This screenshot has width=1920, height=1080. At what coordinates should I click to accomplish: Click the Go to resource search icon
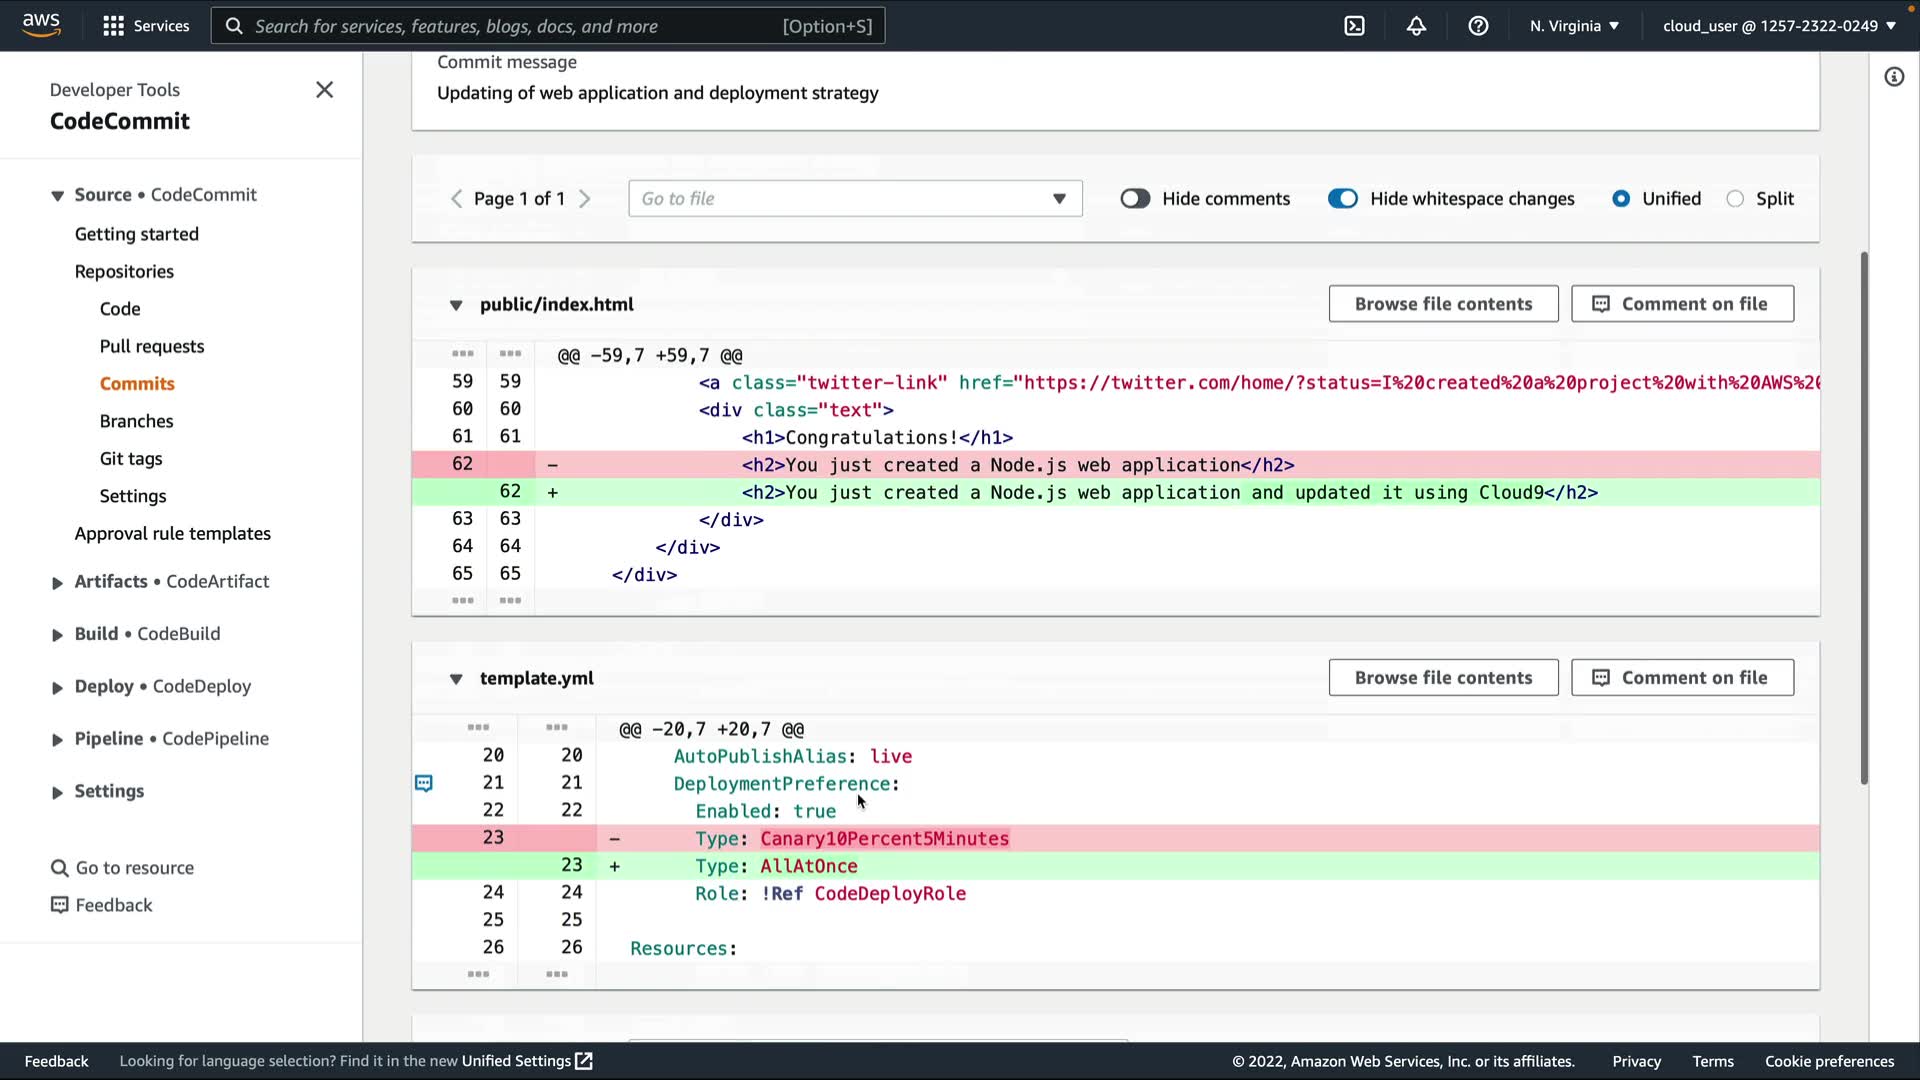[x=60, y=868]
